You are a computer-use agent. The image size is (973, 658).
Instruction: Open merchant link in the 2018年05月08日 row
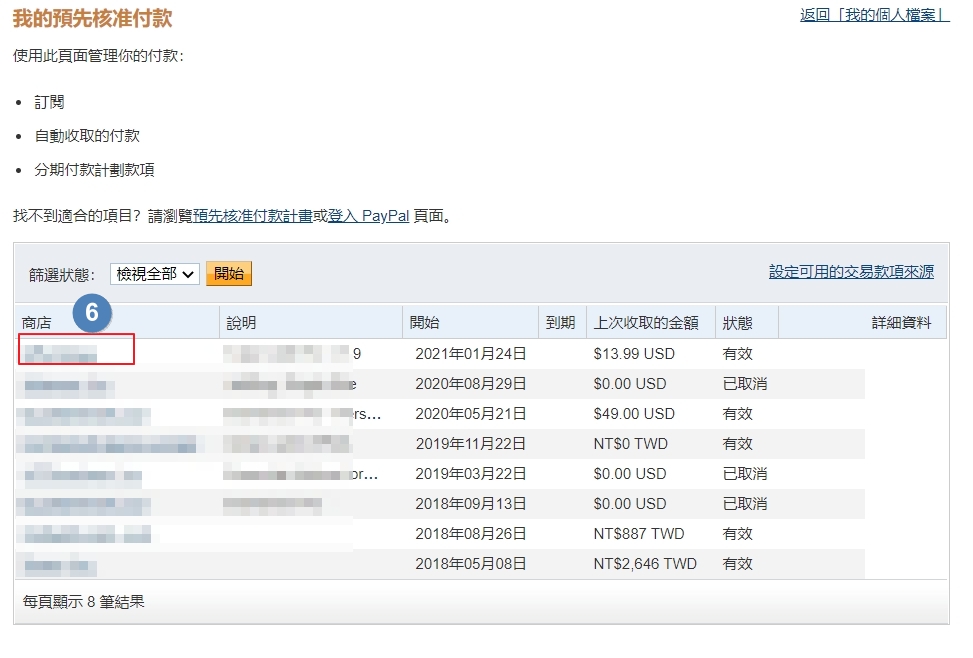tap(60, 565)
